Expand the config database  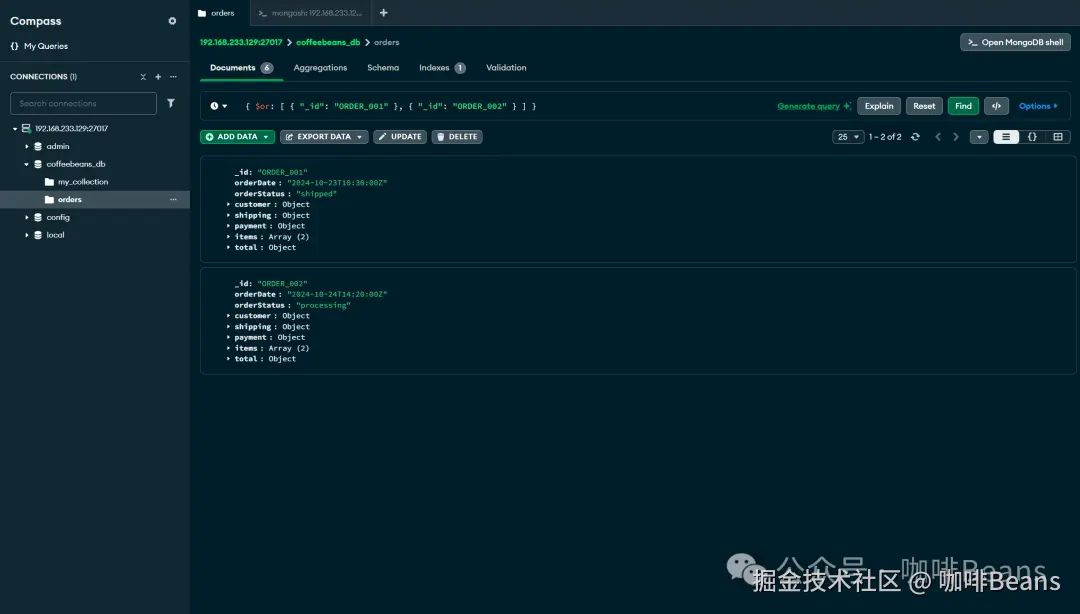click(27, 218)
